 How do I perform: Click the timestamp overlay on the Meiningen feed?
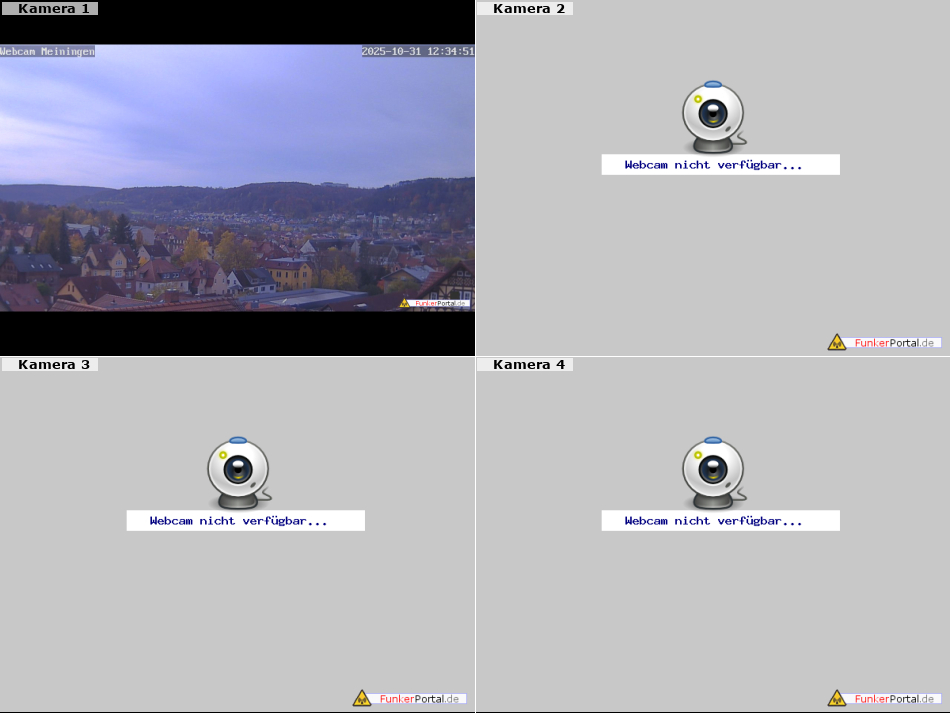(417, 51)
